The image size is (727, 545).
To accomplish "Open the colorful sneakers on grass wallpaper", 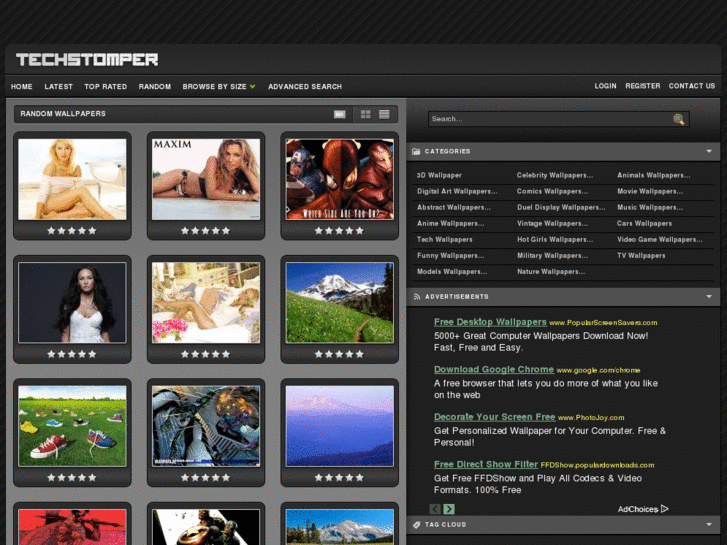I will click(x=72, y=425).
